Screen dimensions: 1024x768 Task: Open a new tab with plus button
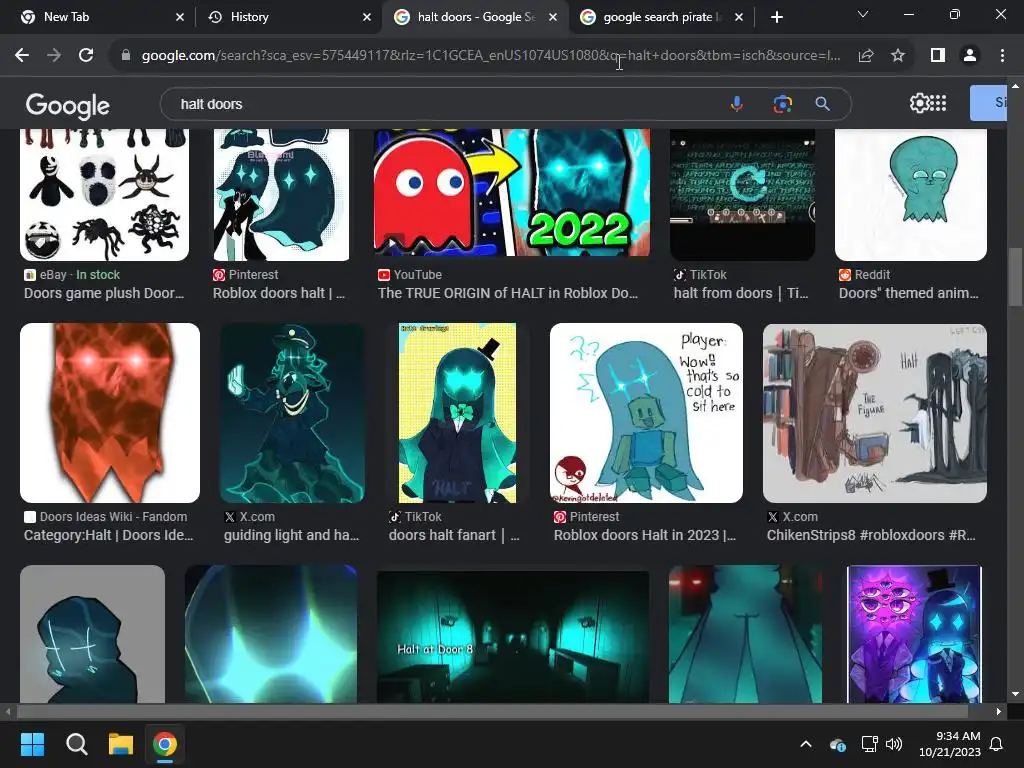[776, 17]
